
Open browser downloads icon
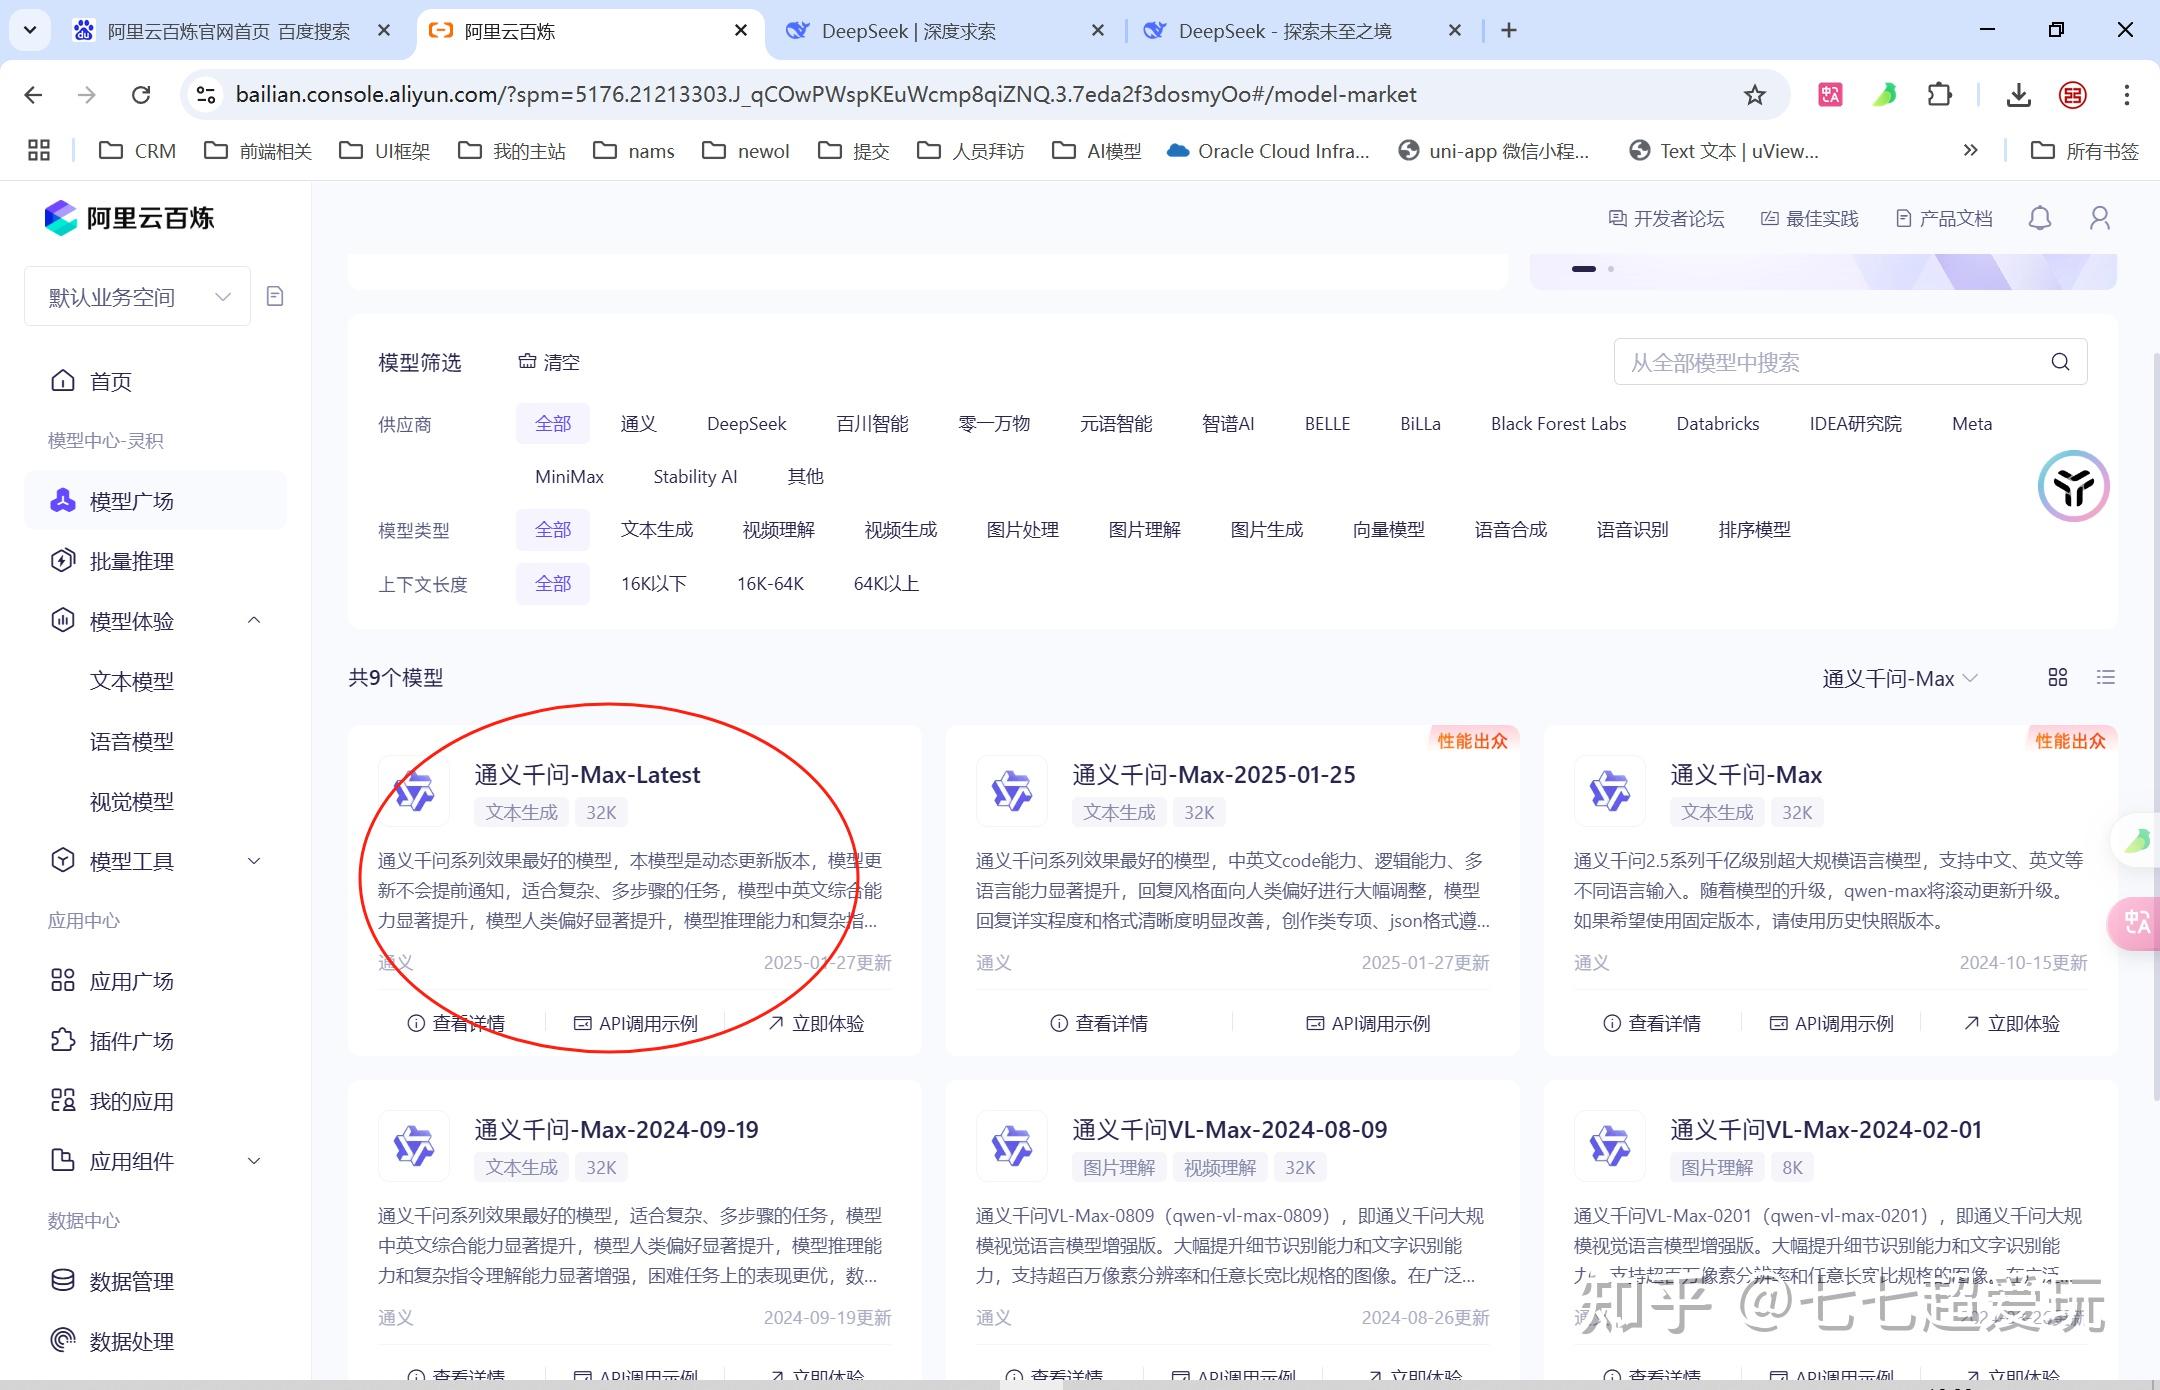coord(2019,95)
